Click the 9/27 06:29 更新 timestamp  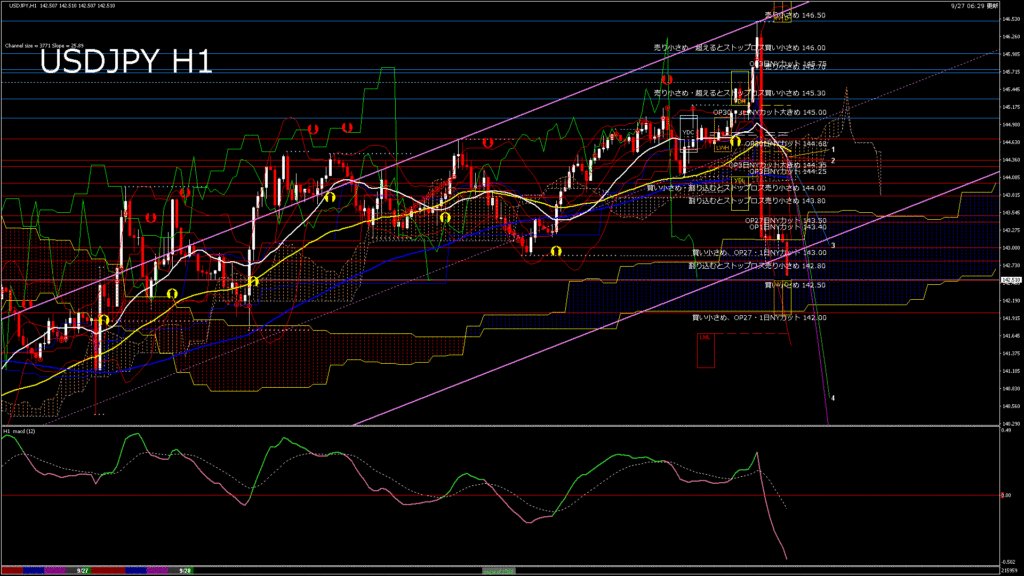(x=976, y=6)
